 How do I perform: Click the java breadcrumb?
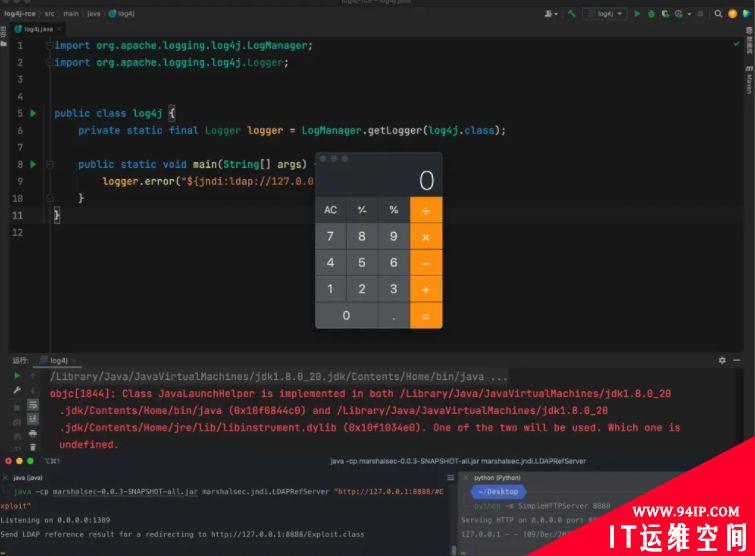tap(94, 13)
